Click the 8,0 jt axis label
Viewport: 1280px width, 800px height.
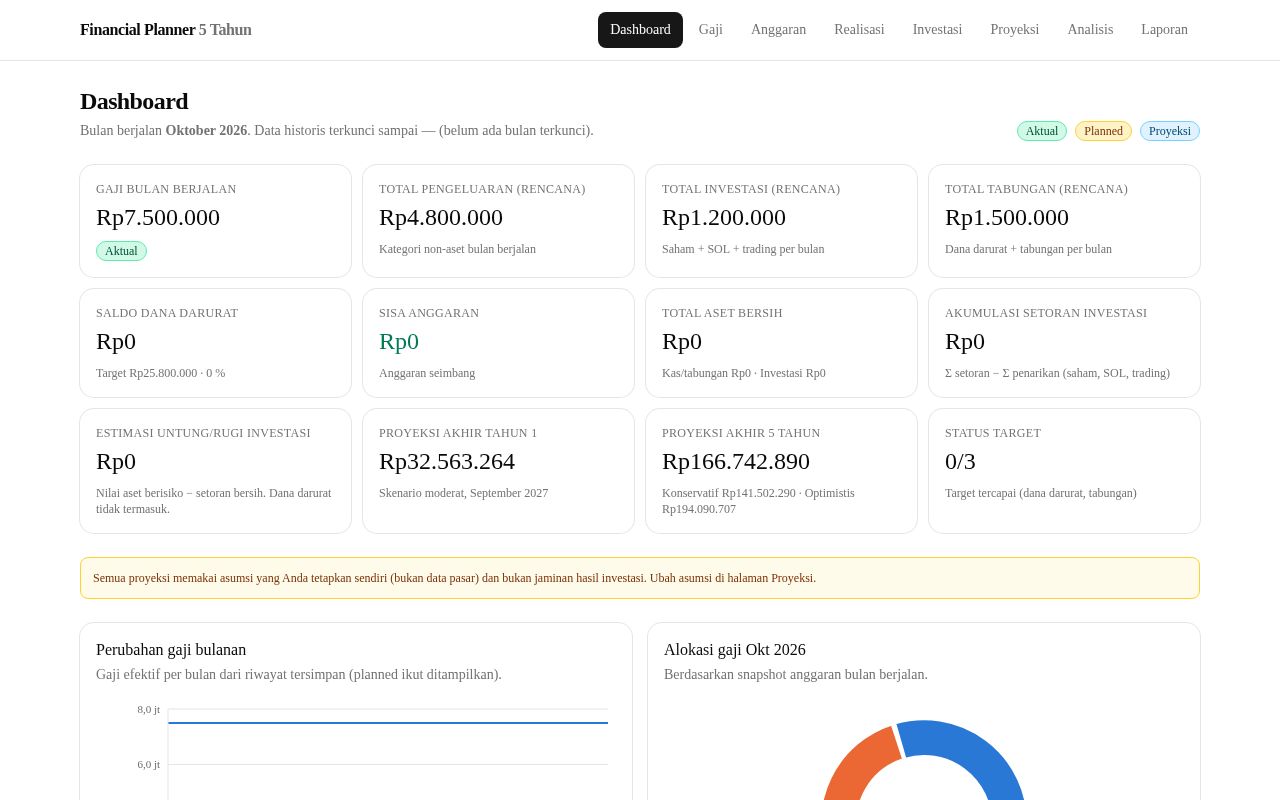149,710
